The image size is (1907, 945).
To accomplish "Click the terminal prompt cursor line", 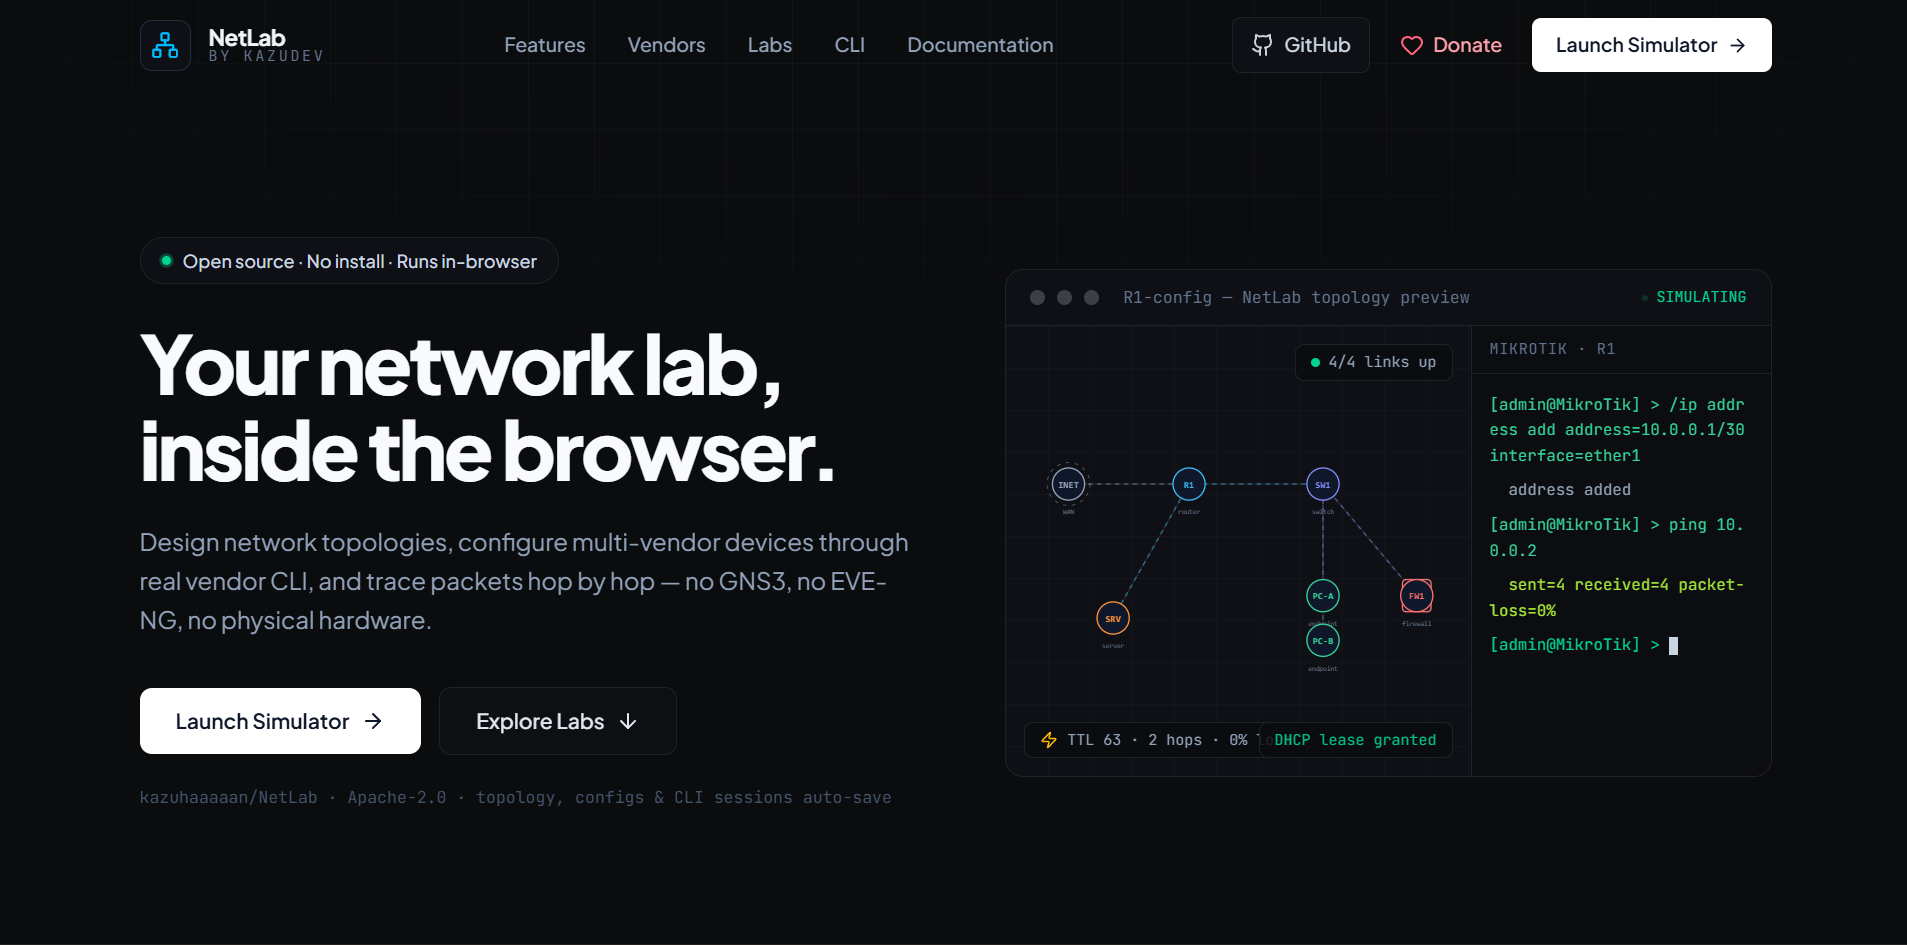I will click(x=1584, y=645).
